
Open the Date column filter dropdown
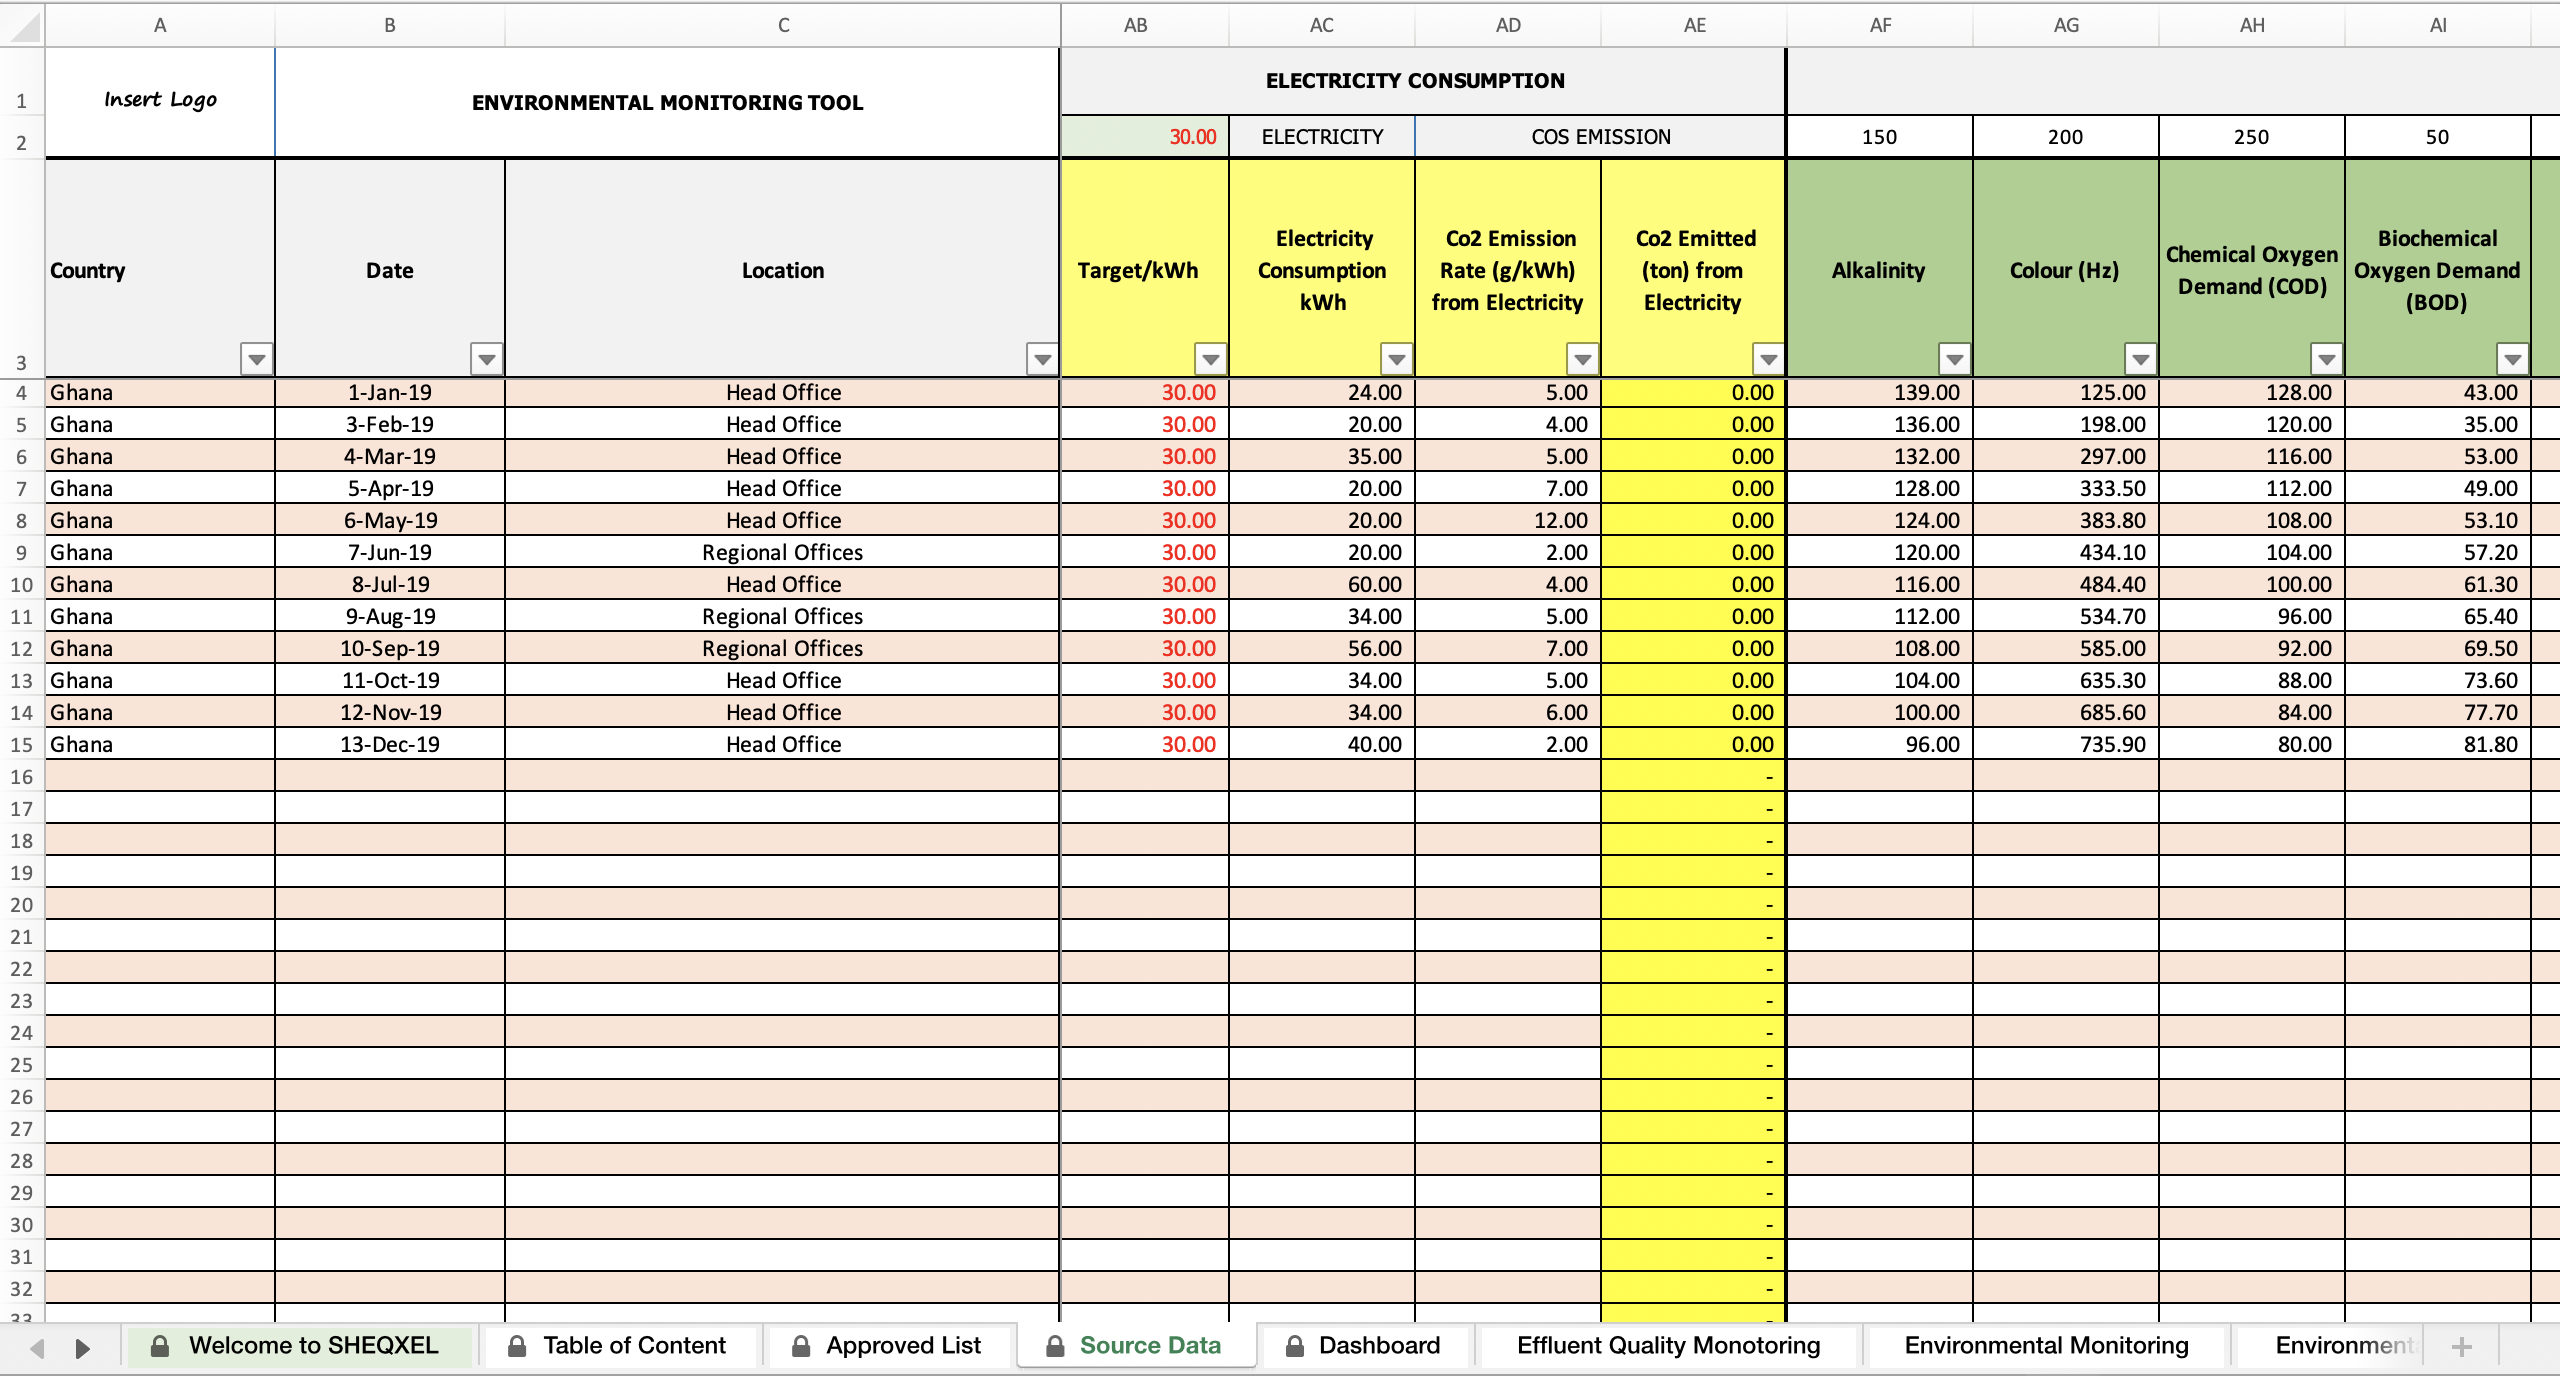[x=487, y=359]
